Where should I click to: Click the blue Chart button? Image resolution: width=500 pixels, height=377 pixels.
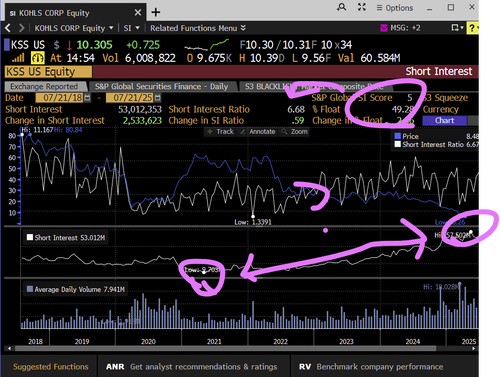(x=444, y=121)
